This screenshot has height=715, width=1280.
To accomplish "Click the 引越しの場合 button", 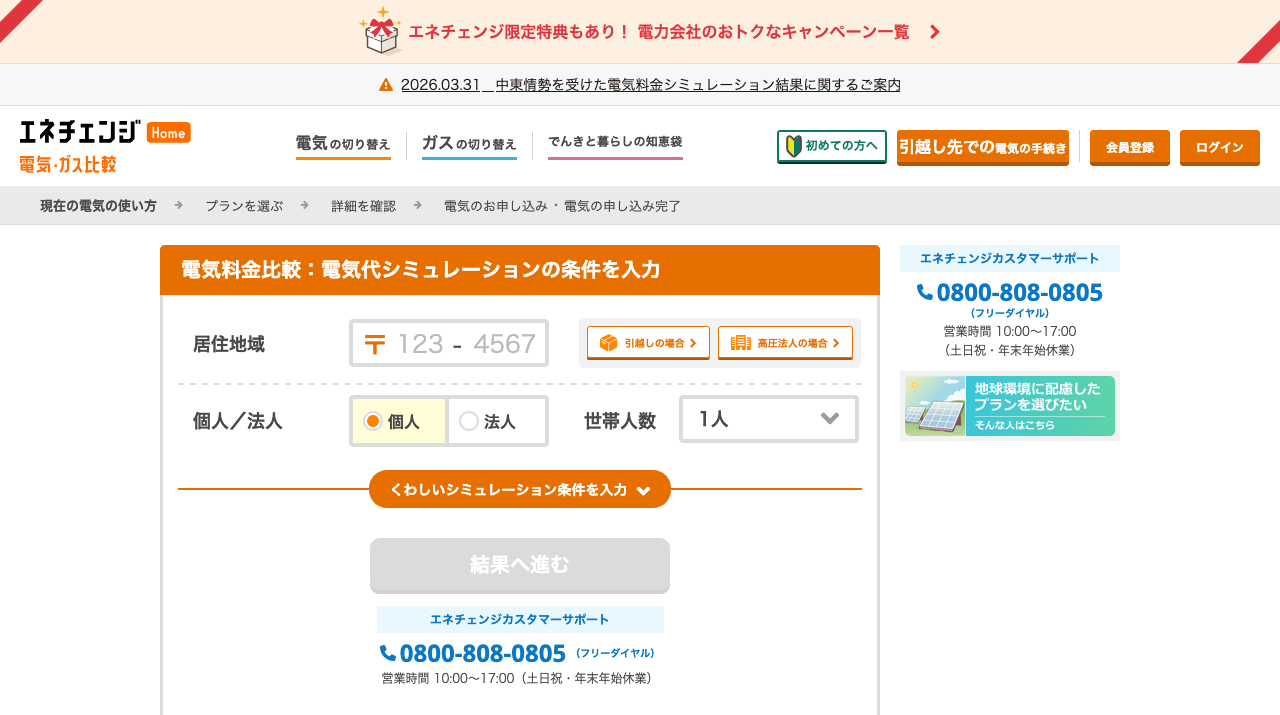I will (x=648, y=343).
